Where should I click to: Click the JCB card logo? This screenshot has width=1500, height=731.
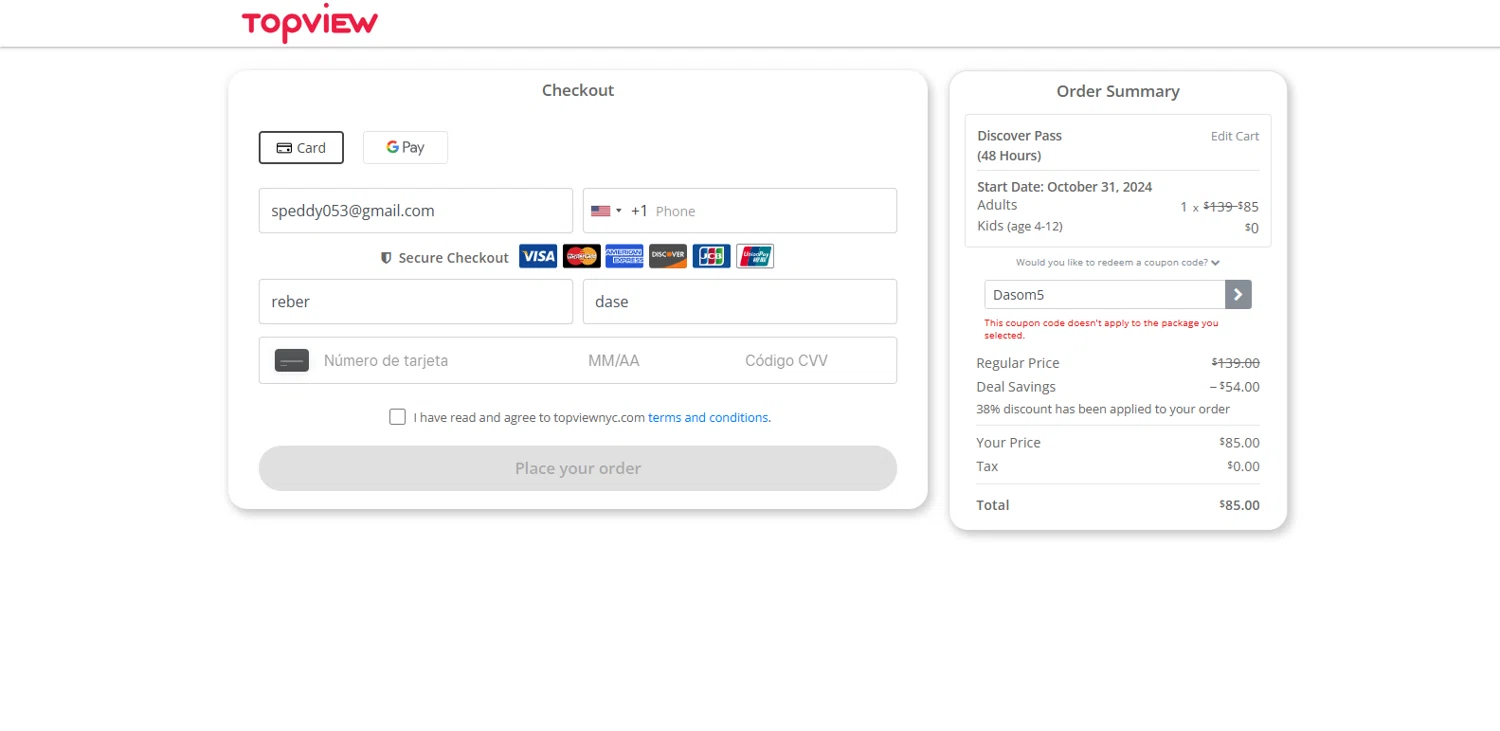click(711, 257)
